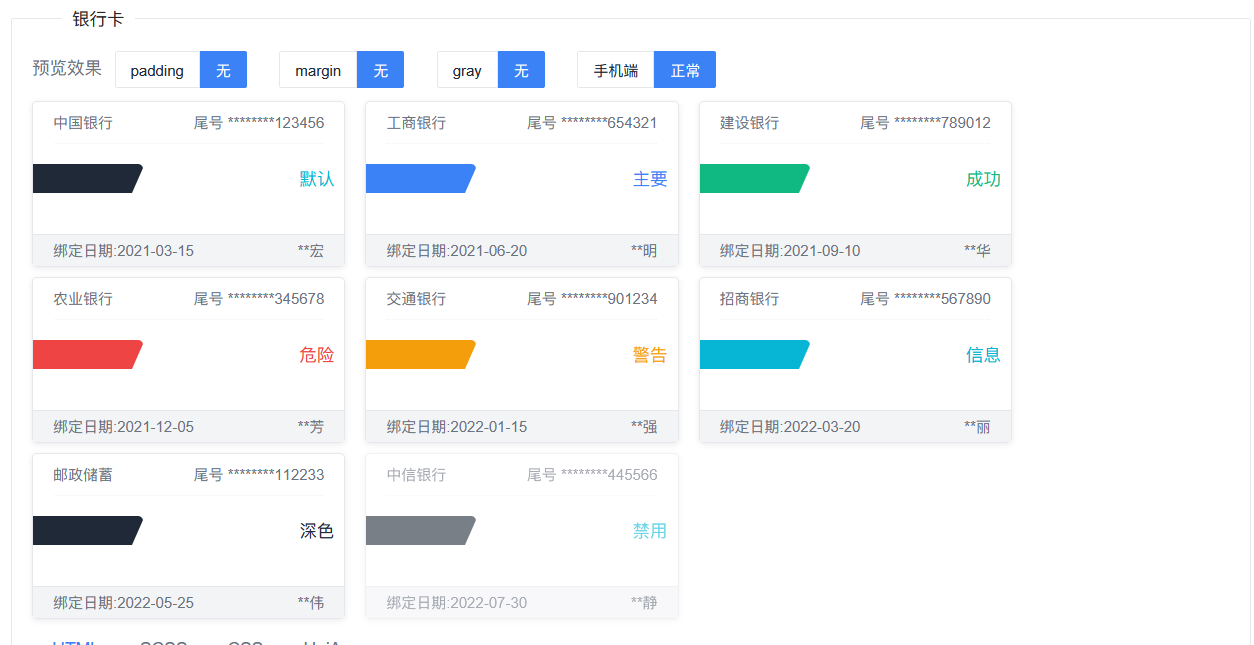Toggle the 无 button beside gray
The height and width of the screenshot is (645, 1254).
pos(521,70)
